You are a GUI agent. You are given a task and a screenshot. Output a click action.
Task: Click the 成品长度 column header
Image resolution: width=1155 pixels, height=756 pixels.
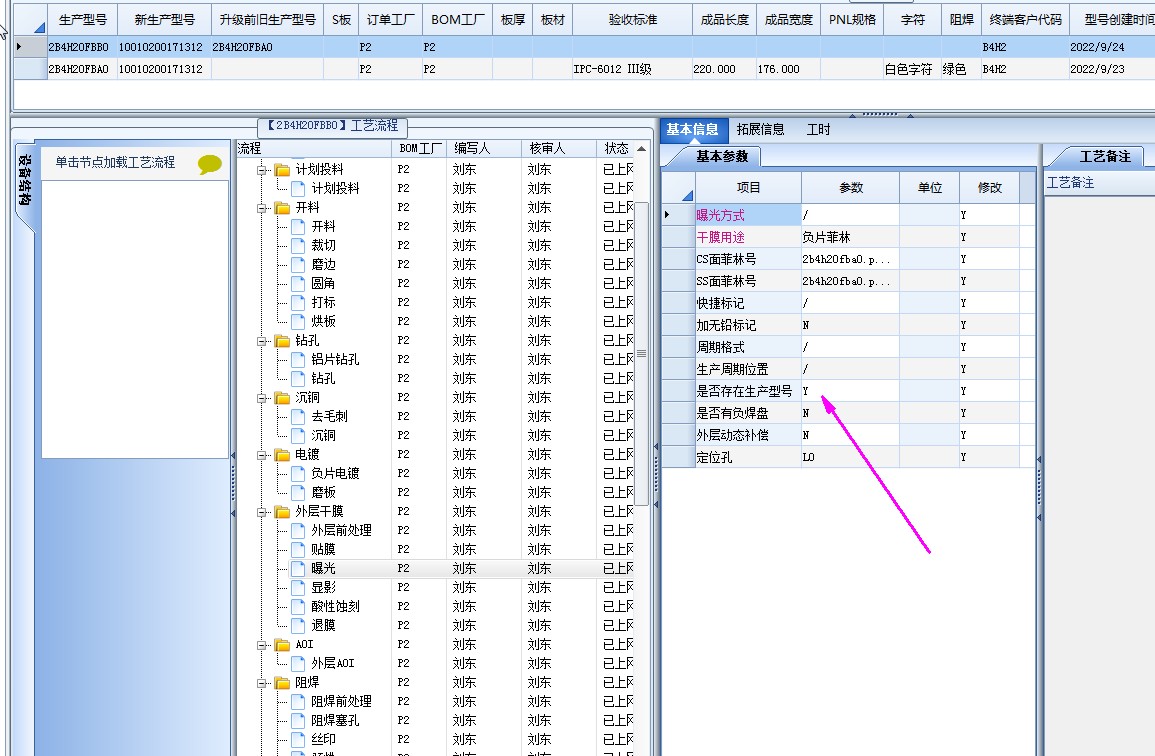click(724, 20)
